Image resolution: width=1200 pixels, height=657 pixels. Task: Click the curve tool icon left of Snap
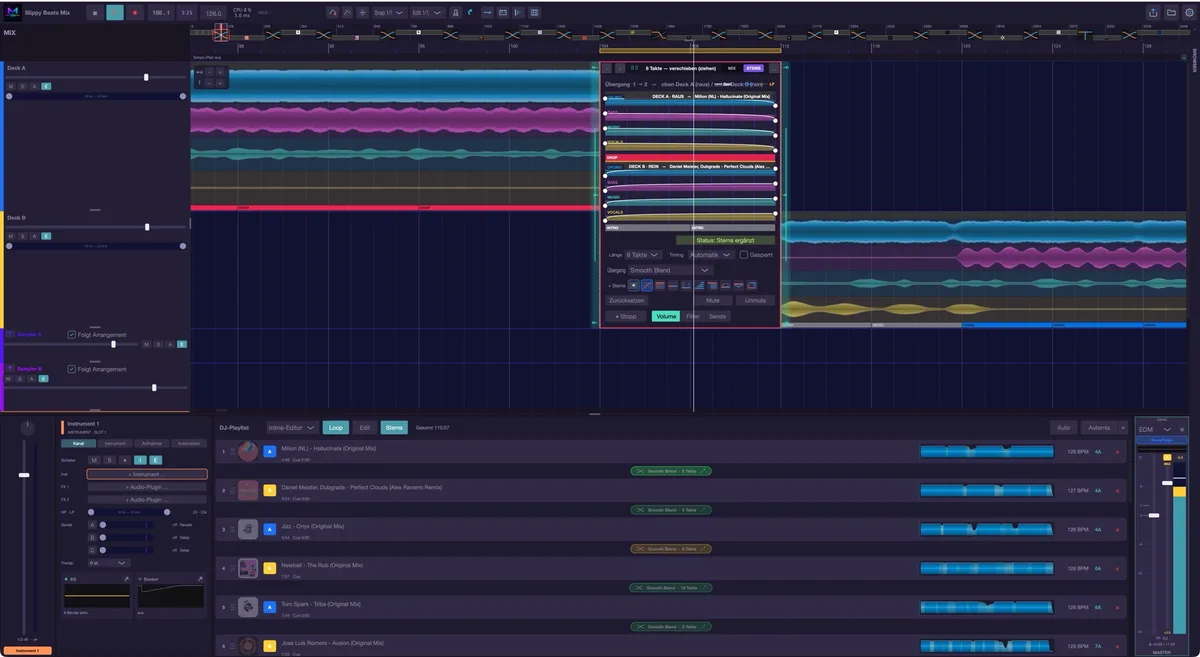333,12
